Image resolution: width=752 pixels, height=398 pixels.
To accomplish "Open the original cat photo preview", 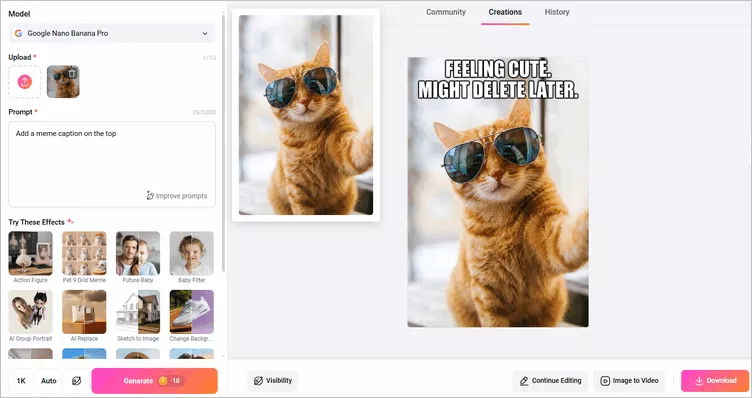I will (306, 115).
